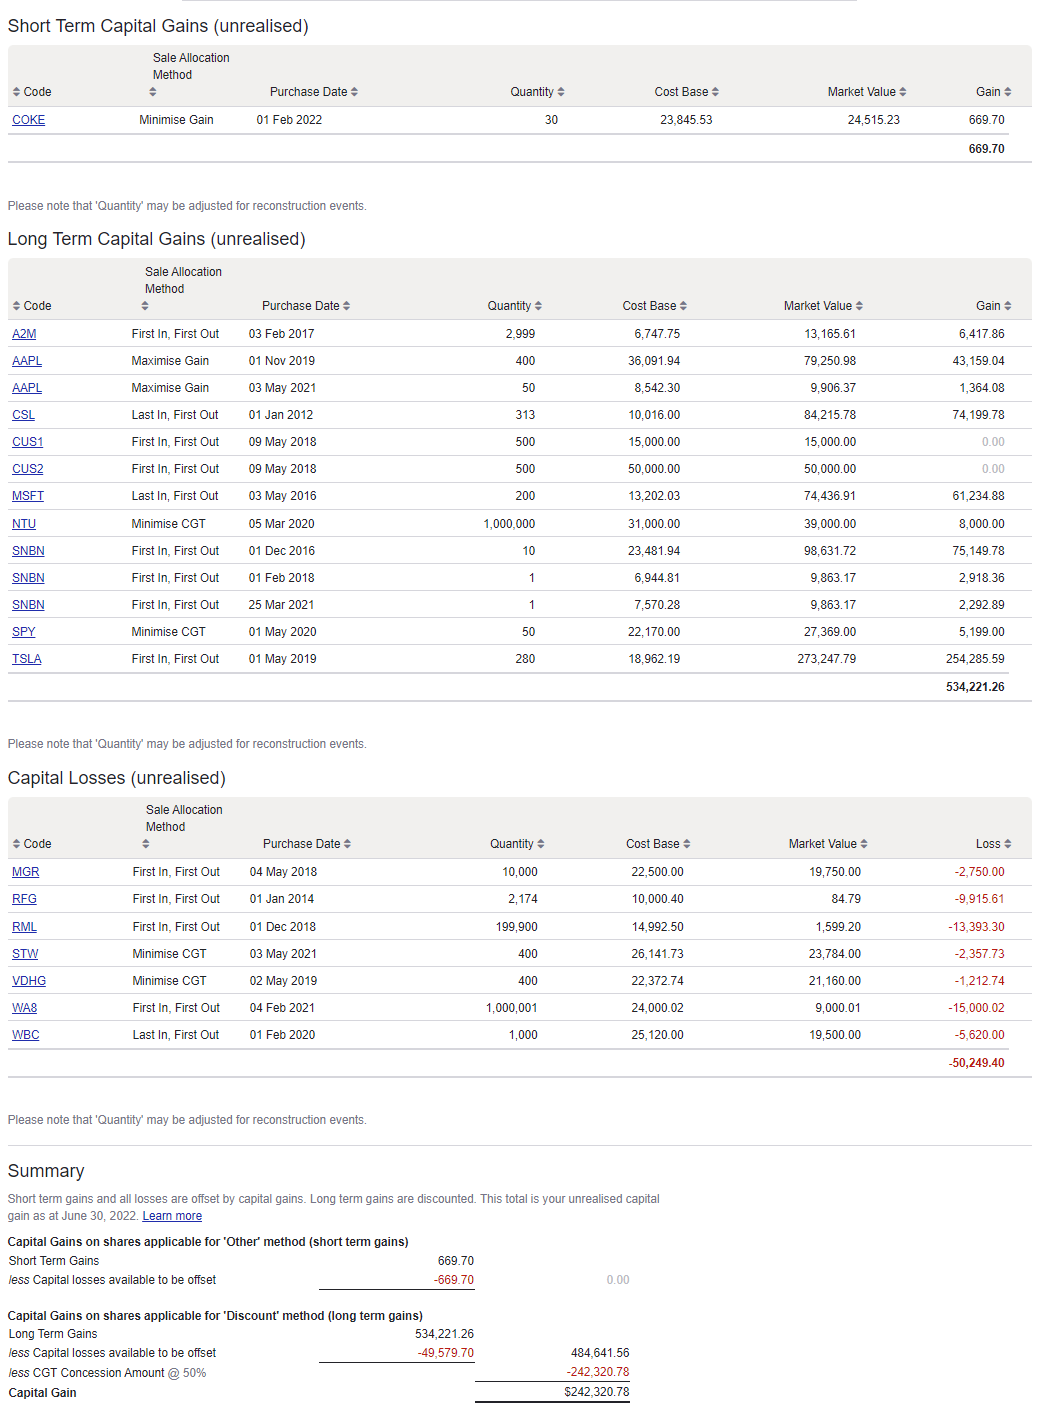Open the A2M holding link
Screen dimensions: 1043x1412
click(x=23, y=333)
